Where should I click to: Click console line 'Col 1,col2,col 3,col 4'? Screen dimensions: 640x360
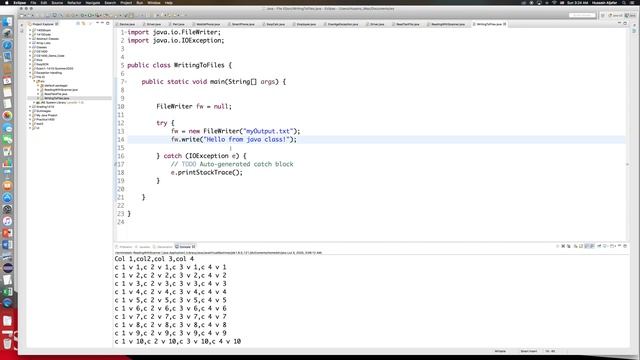[154, 259]
